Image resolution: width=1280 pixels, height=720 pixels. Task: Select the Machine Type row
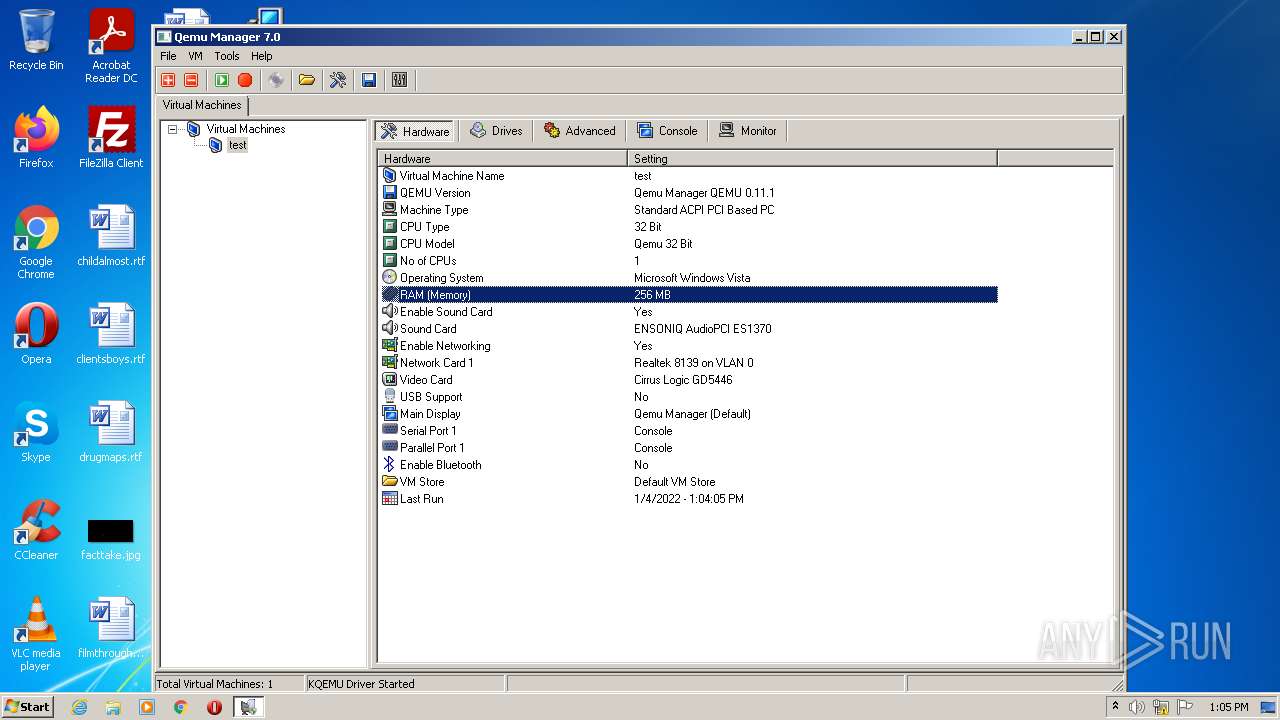(x=689, y=210)
